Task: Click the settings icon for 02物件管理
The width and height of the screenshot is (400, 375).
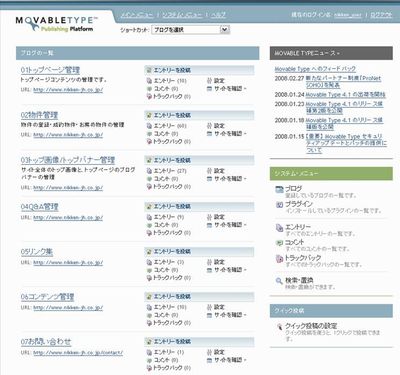Action: point(209,126)
